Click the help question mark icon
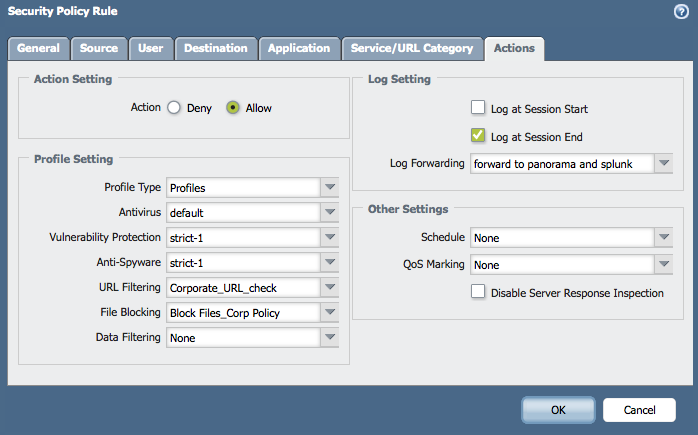The image size is (698, 435). (x=682, y=11)
